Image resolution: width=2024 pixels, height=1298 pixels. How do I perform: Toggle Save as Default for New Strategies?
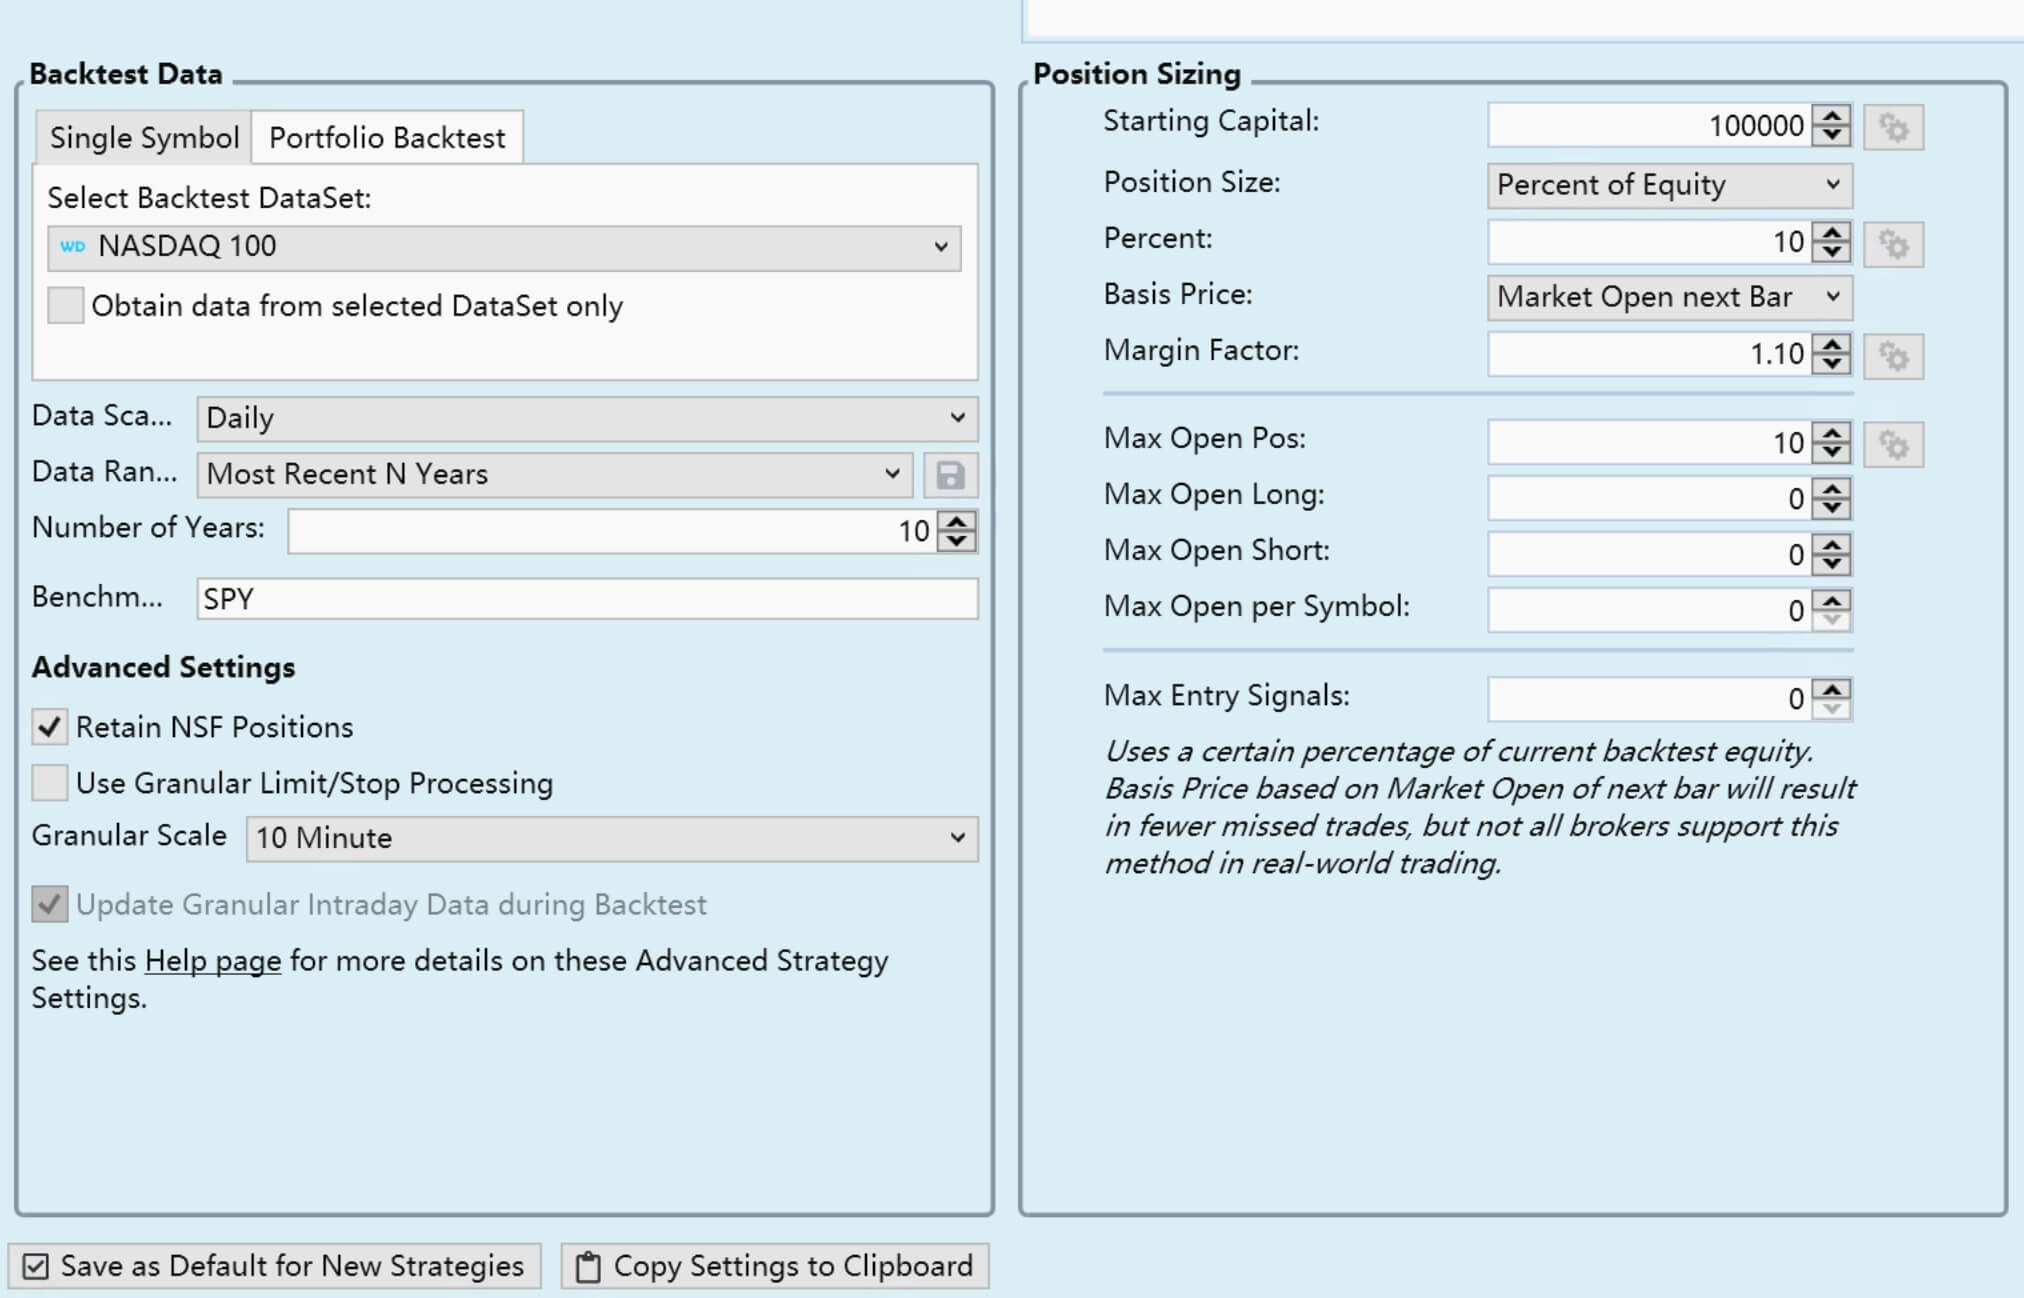[x=36, y=1267]
